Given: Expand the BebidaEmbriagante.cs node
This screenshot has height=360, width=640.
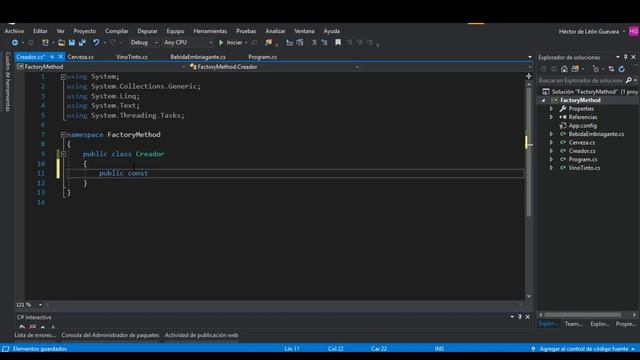Looking at the screenshot, I should (x=551, y=134).
